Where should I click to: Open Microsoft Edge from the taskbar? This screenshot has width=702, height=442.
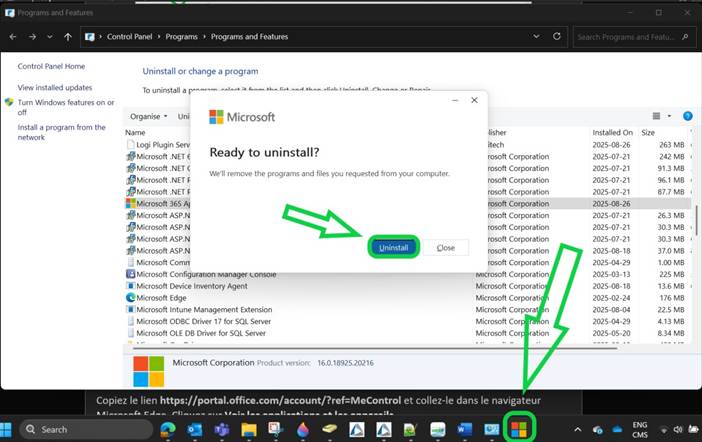click(x=168, y=429)
